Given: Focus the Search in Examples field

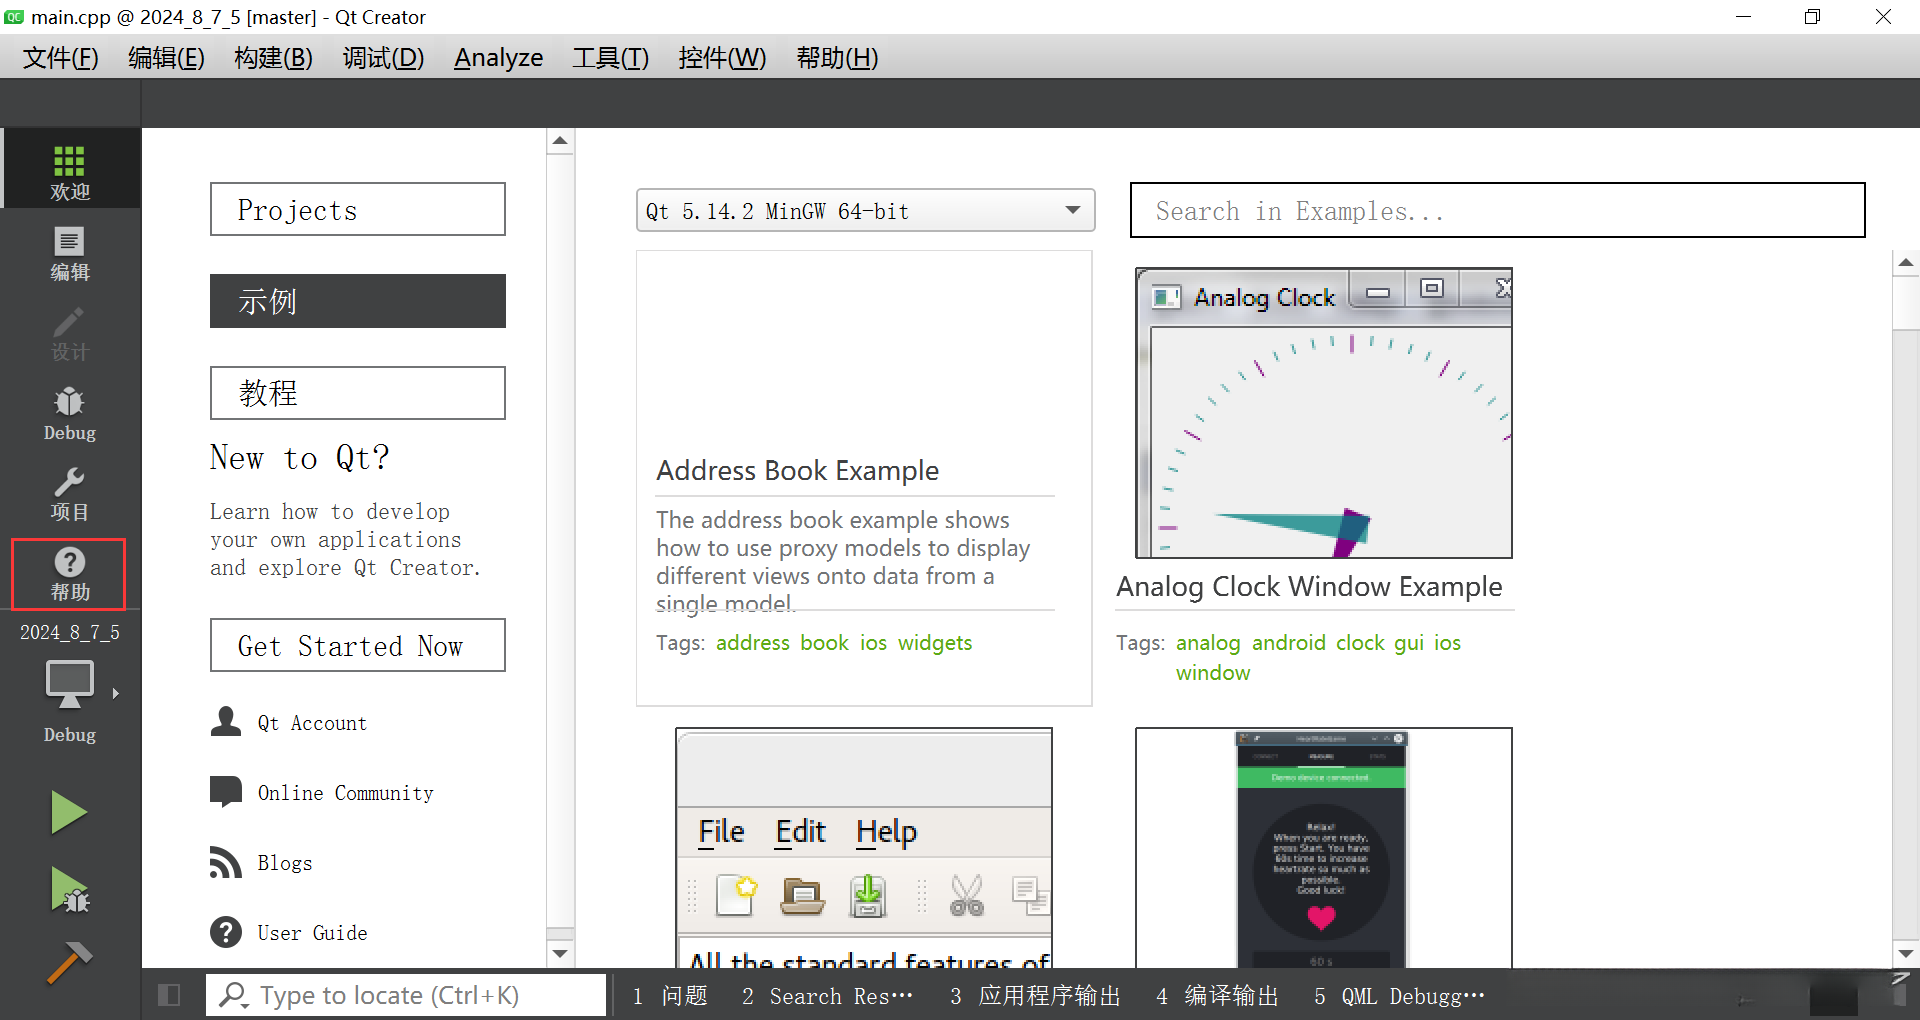Looking at the screenshot, I should [1498, 210].
